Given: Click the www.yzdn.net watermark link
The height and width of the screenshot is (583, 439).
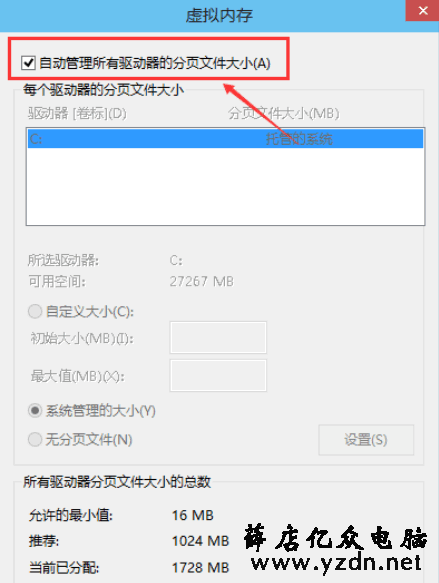Looking at the screenshot, I should (336, 563).
